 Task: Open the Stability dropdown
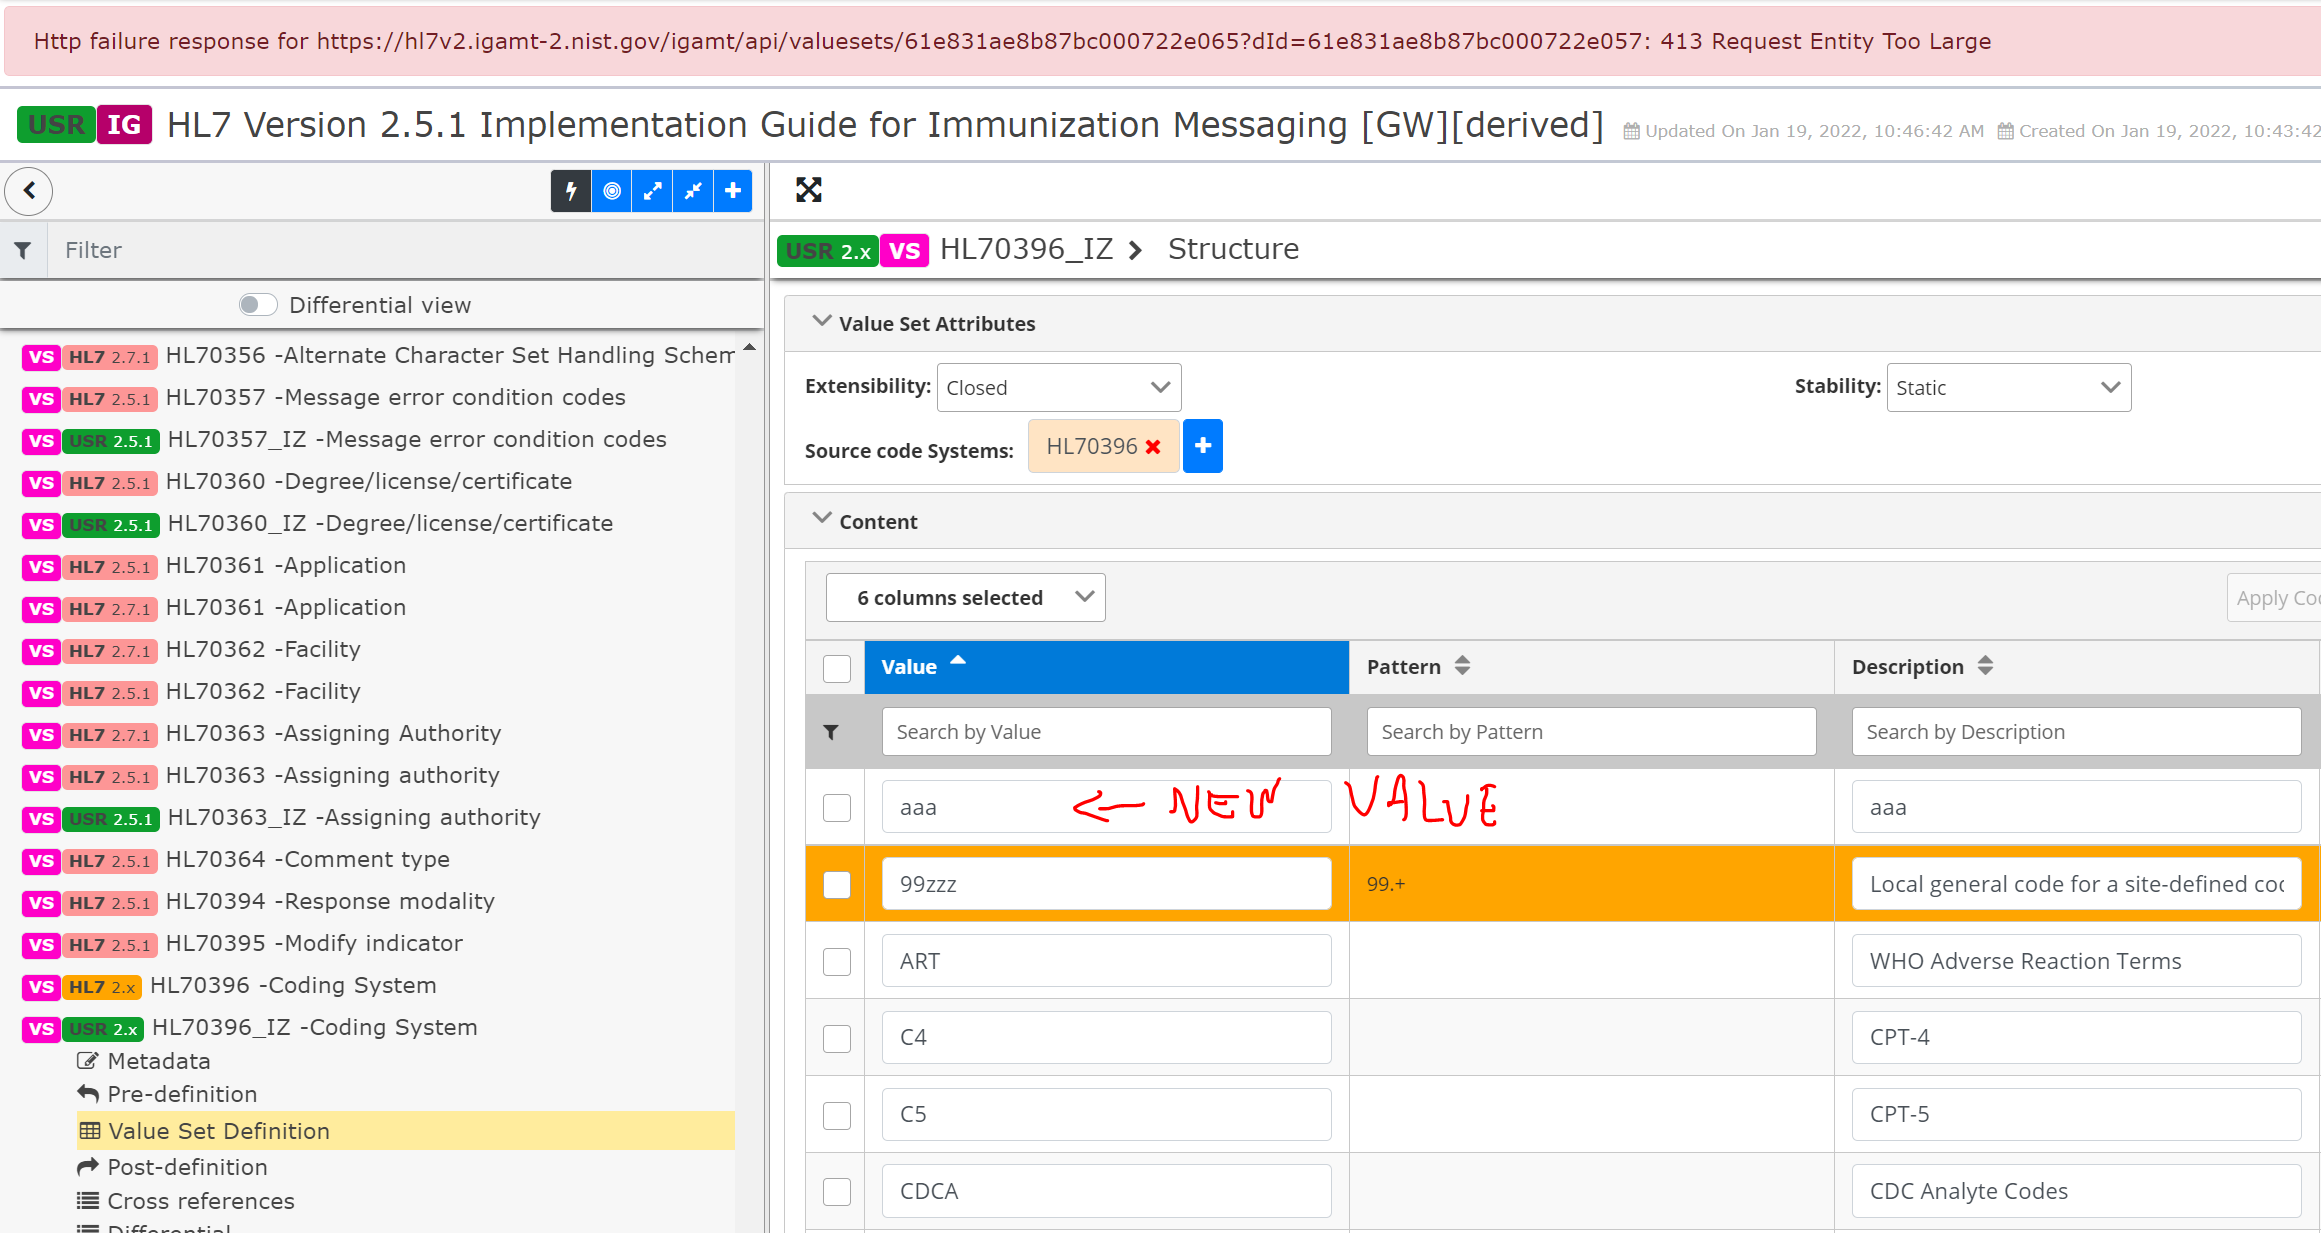2008,388
